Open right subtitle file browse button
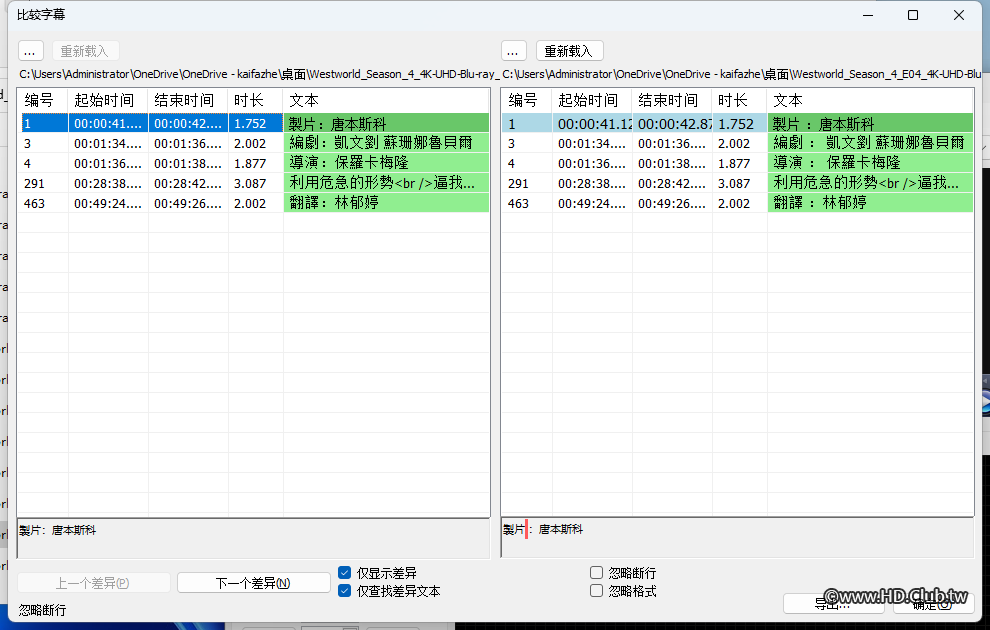Image resolution: width=990 pixels, height=630 pixels. coord(513,51)
